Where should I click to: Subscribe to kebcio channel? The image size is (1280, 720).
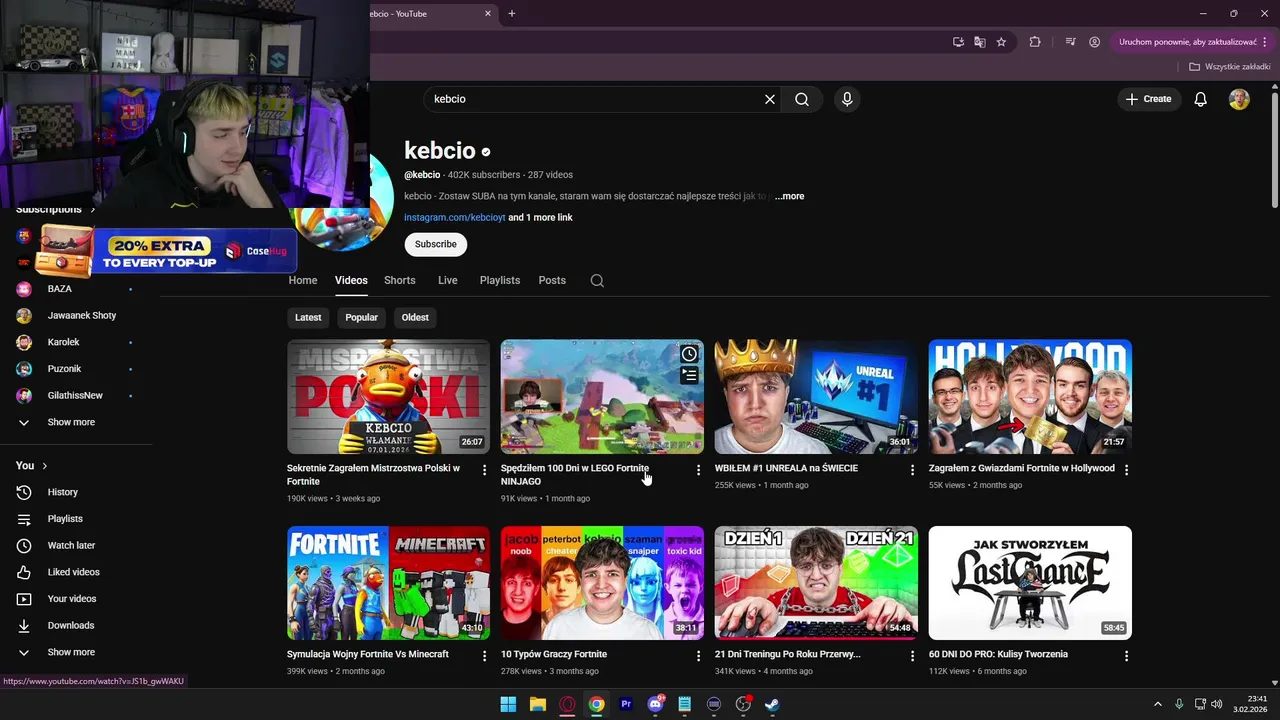point(436,244)
